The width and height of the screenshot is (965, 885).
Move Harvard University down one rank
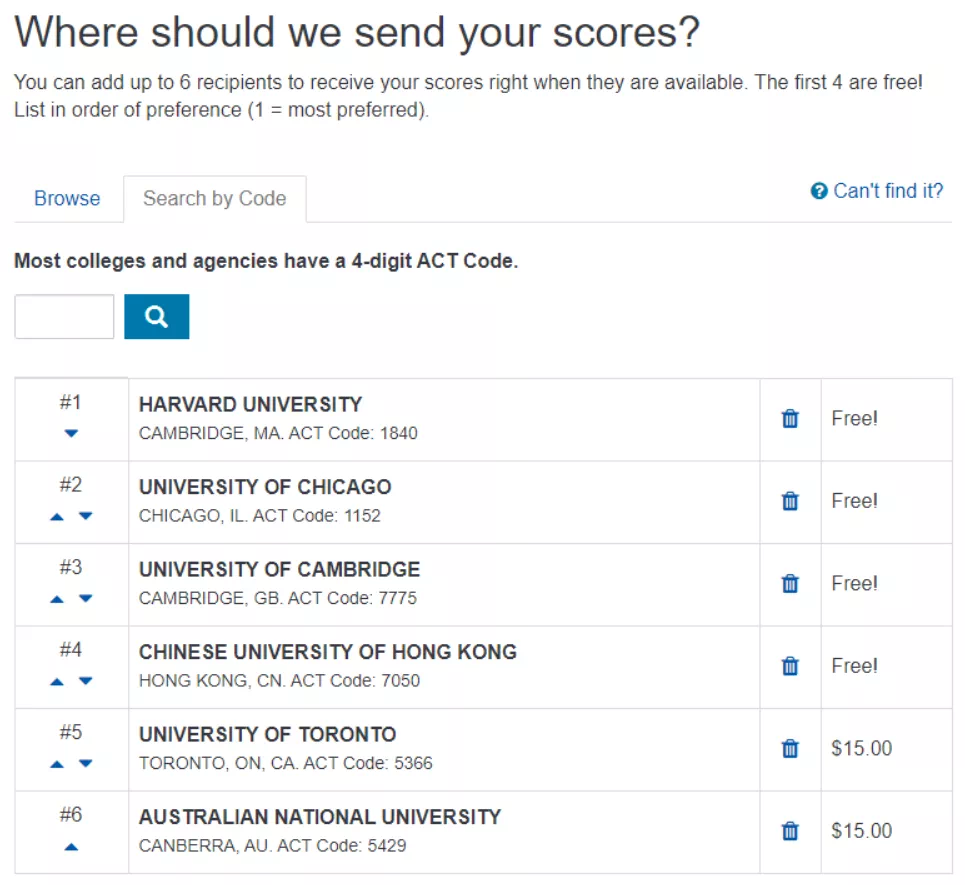point(71,433)
